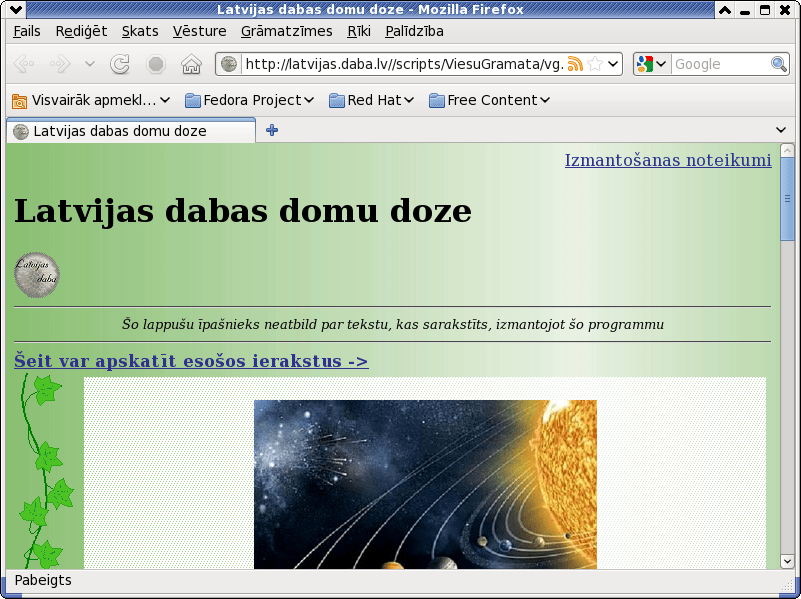Open the Rīki menu
The width and height of the screenshot is (801, 599).
pyautogui.click(x=359, y=32)
